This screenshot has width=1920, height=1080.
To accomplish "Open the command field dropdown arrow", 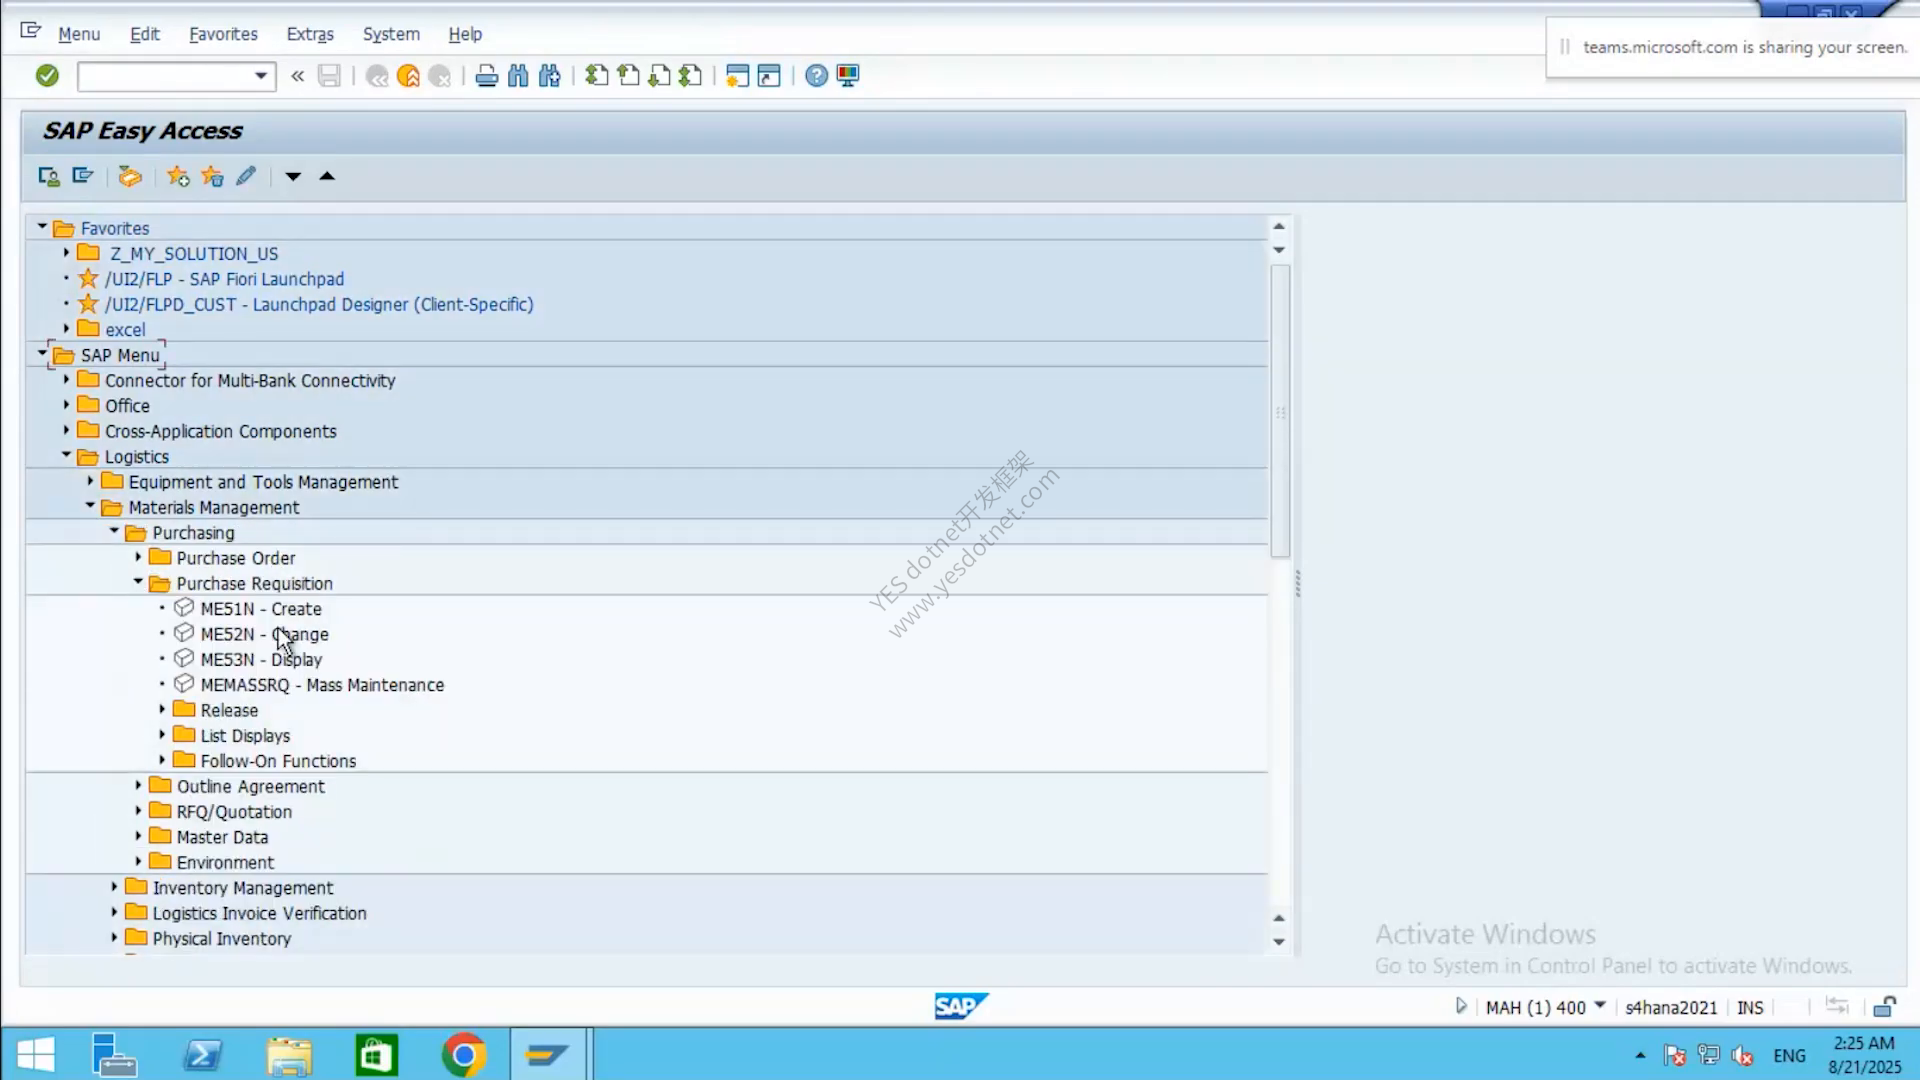I will [261, 76].
